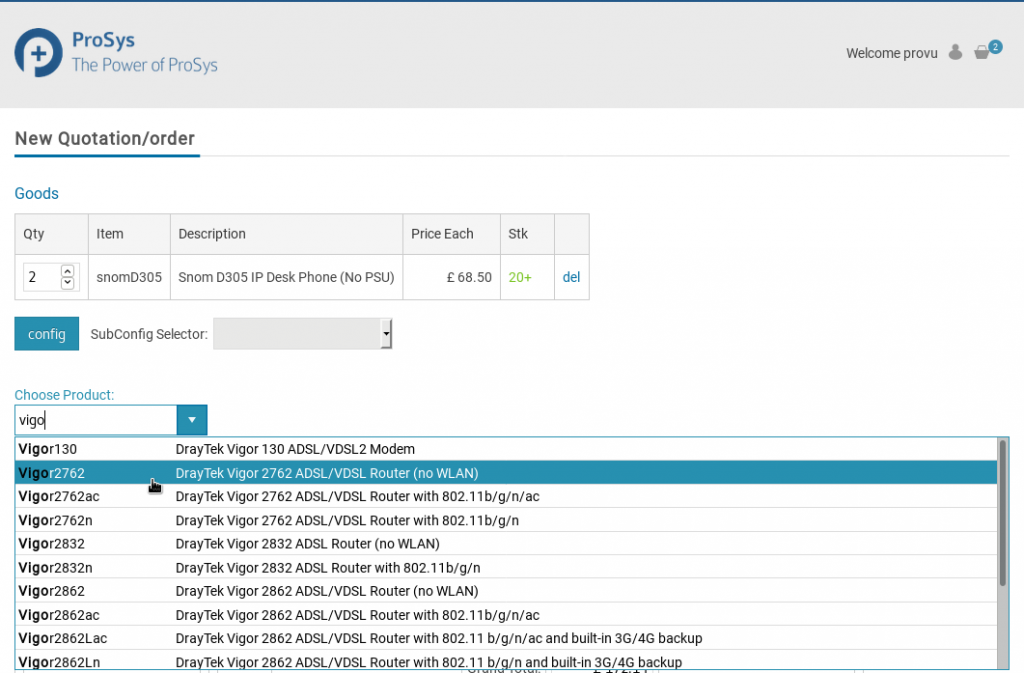Click the snomD305 item cell
The width and height of the screenshot is (1024, 673).
pyautogui.click(x=129, y=277)
